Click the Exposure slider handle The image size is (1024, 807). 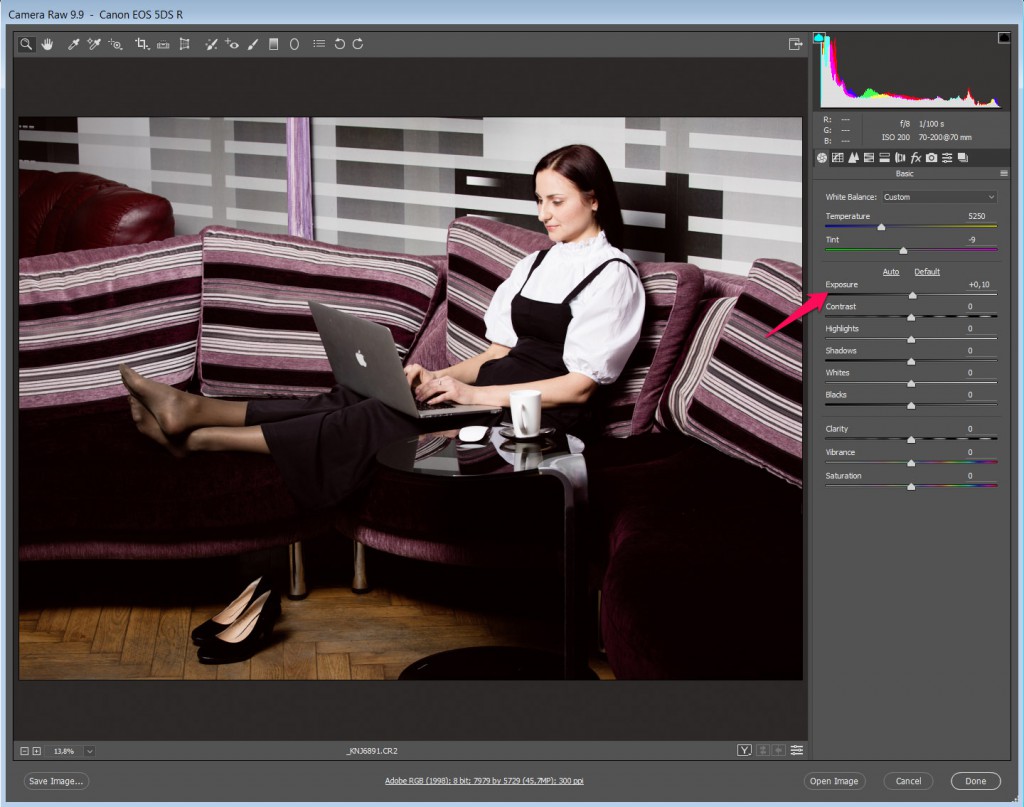point(912,295)
